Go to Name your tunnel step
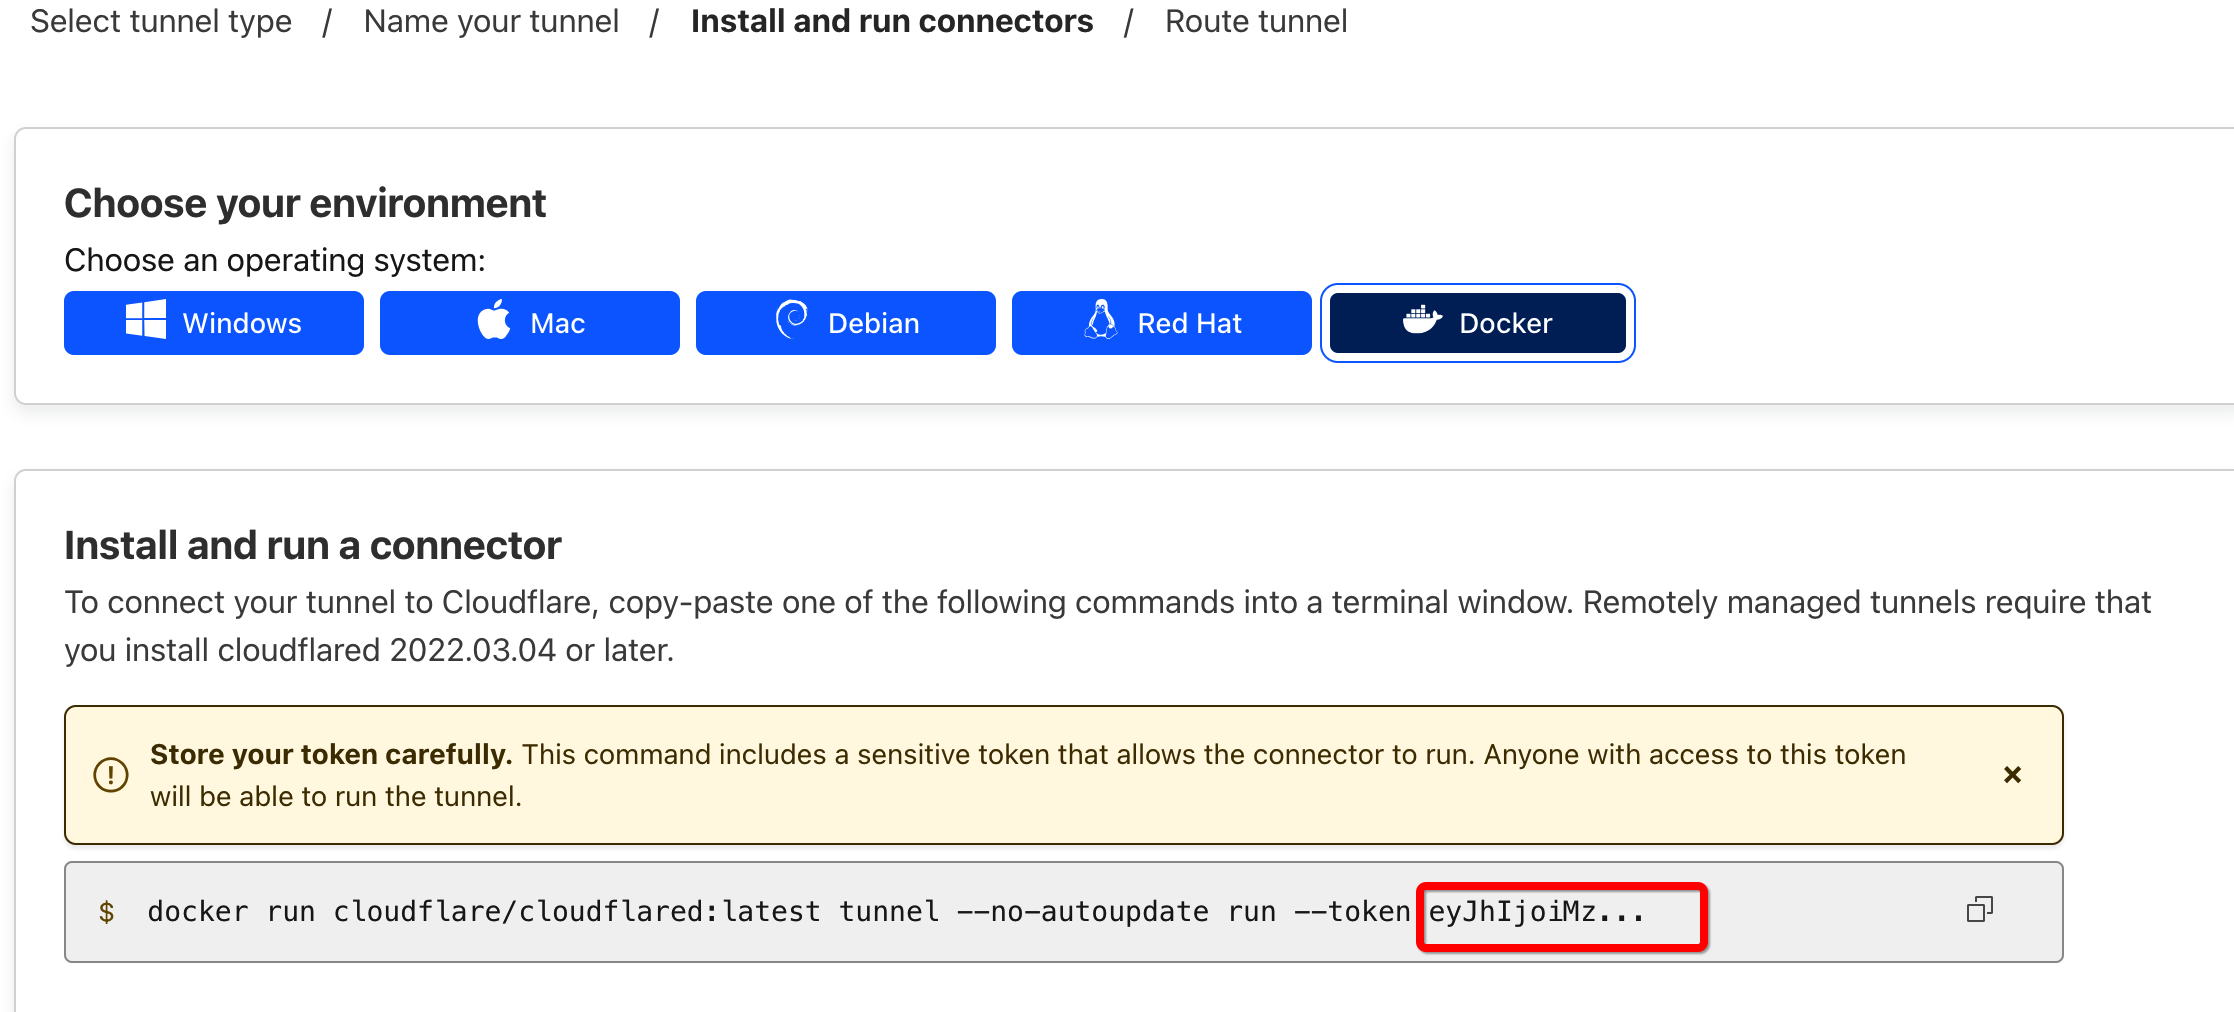This screenshot has height=1012, width=2234. pyautogui.click(x=491, y=21)
